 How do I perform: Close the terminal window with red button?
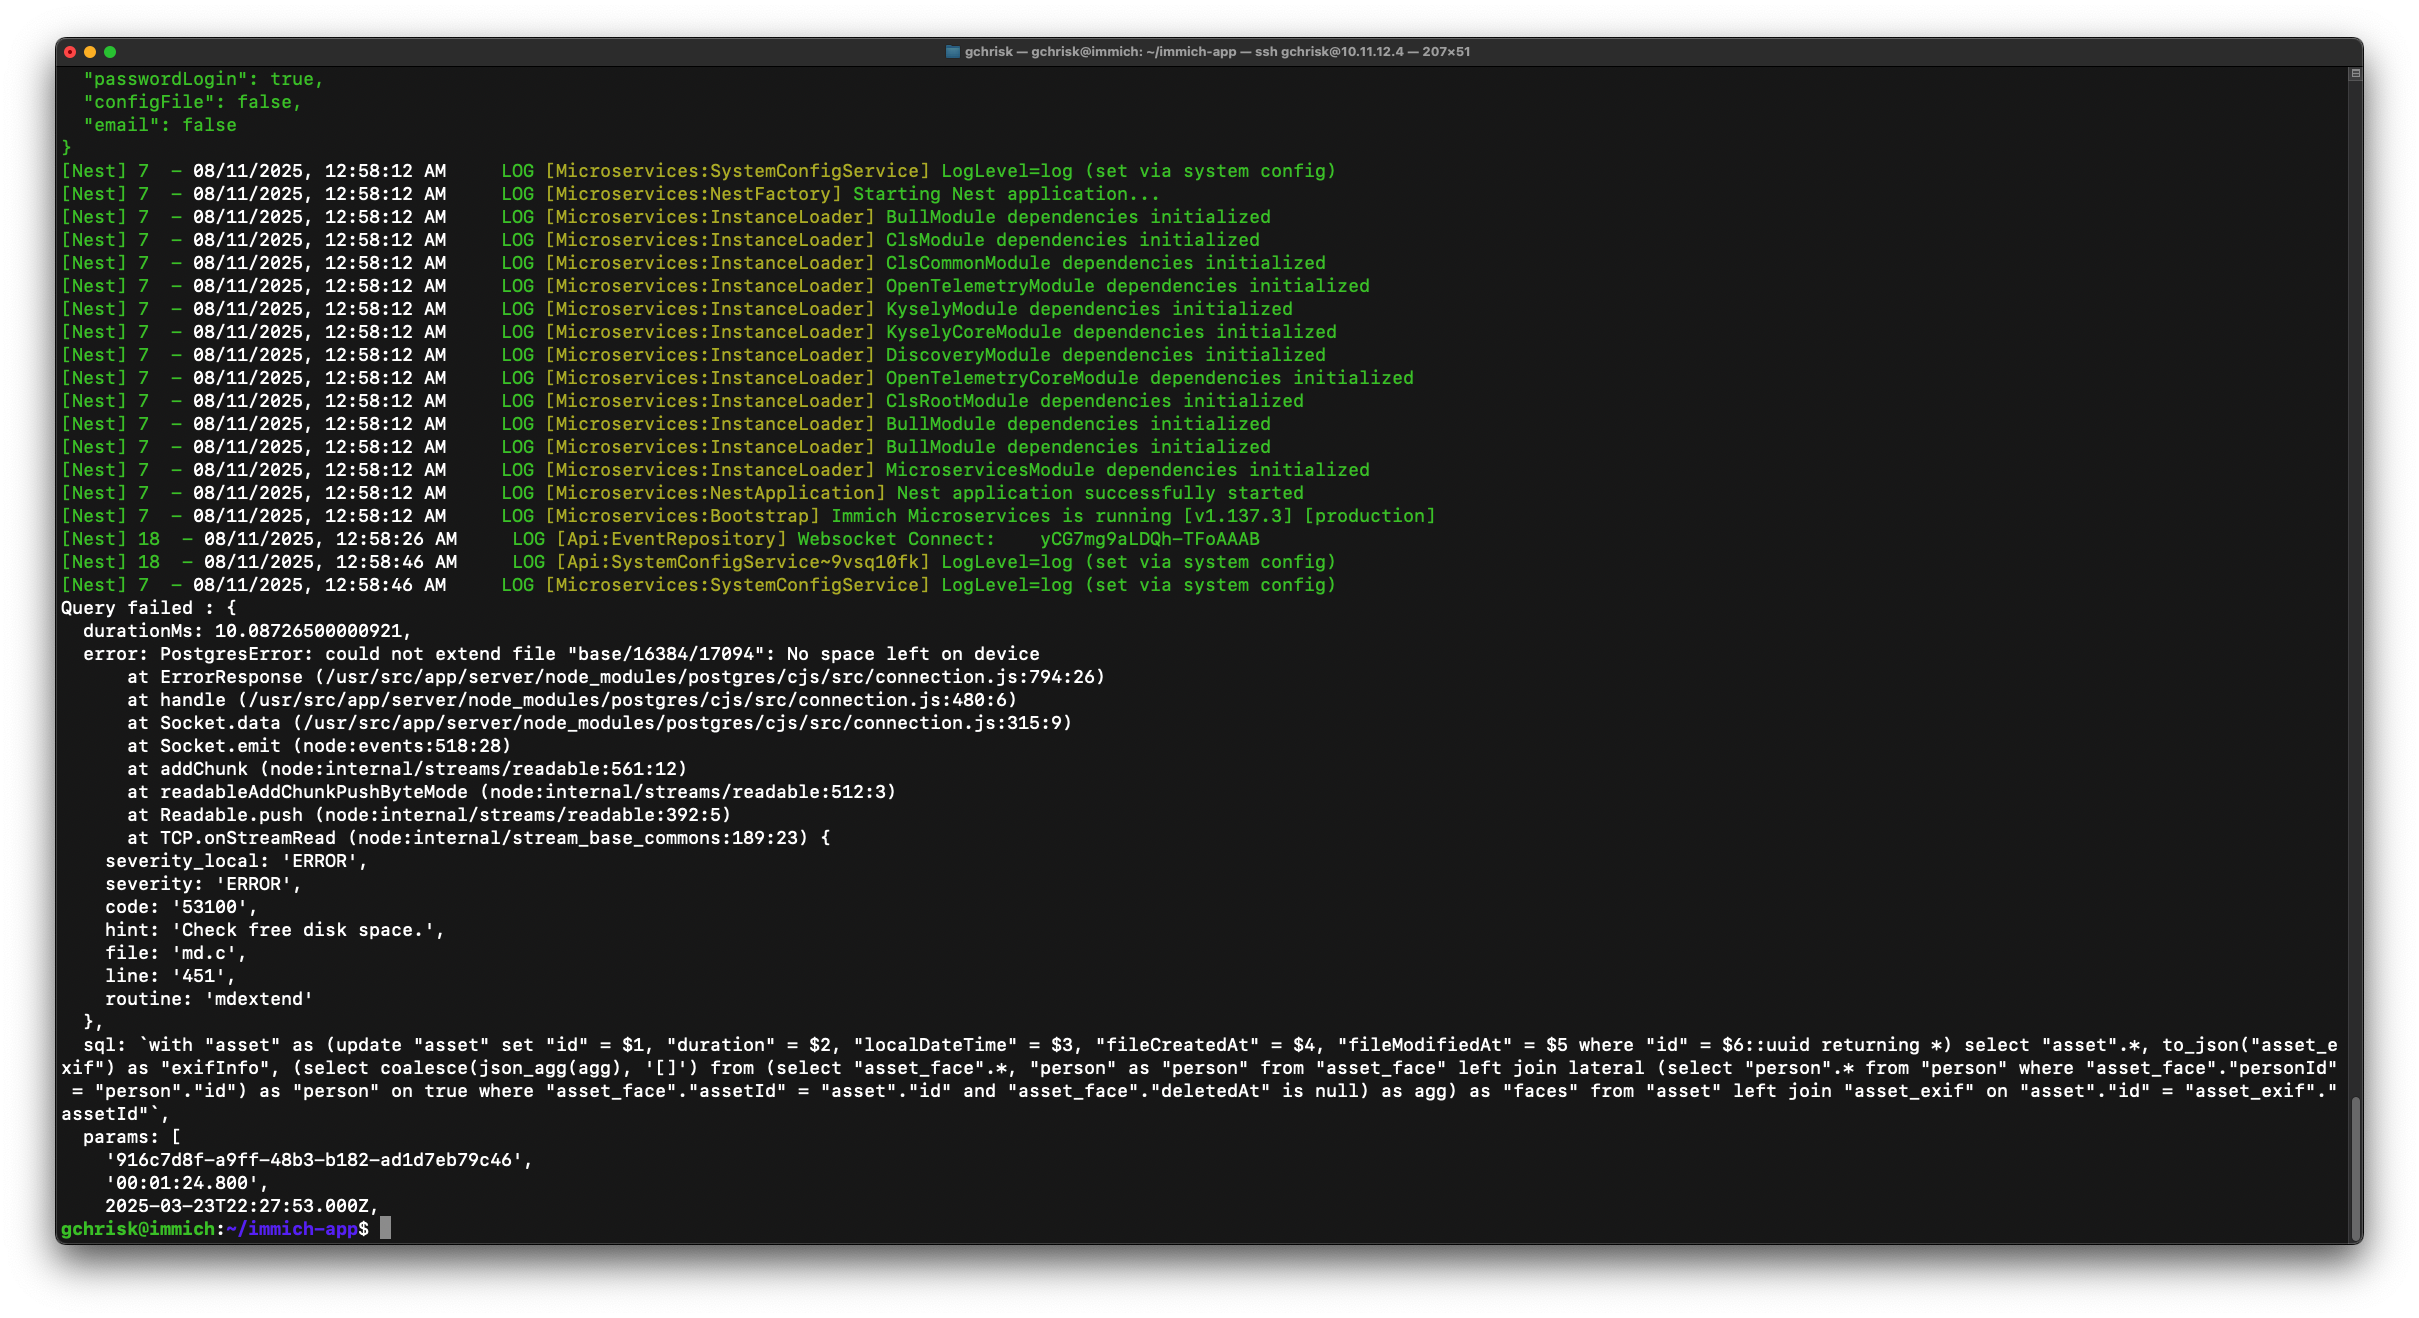[70, 52]
